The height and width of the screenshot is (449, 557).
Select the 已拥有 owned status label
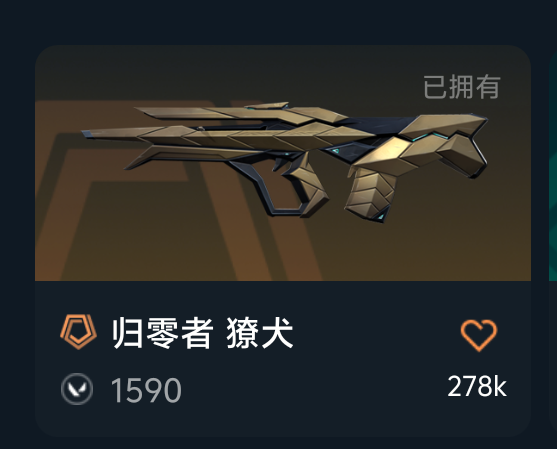tap(461, 87)
